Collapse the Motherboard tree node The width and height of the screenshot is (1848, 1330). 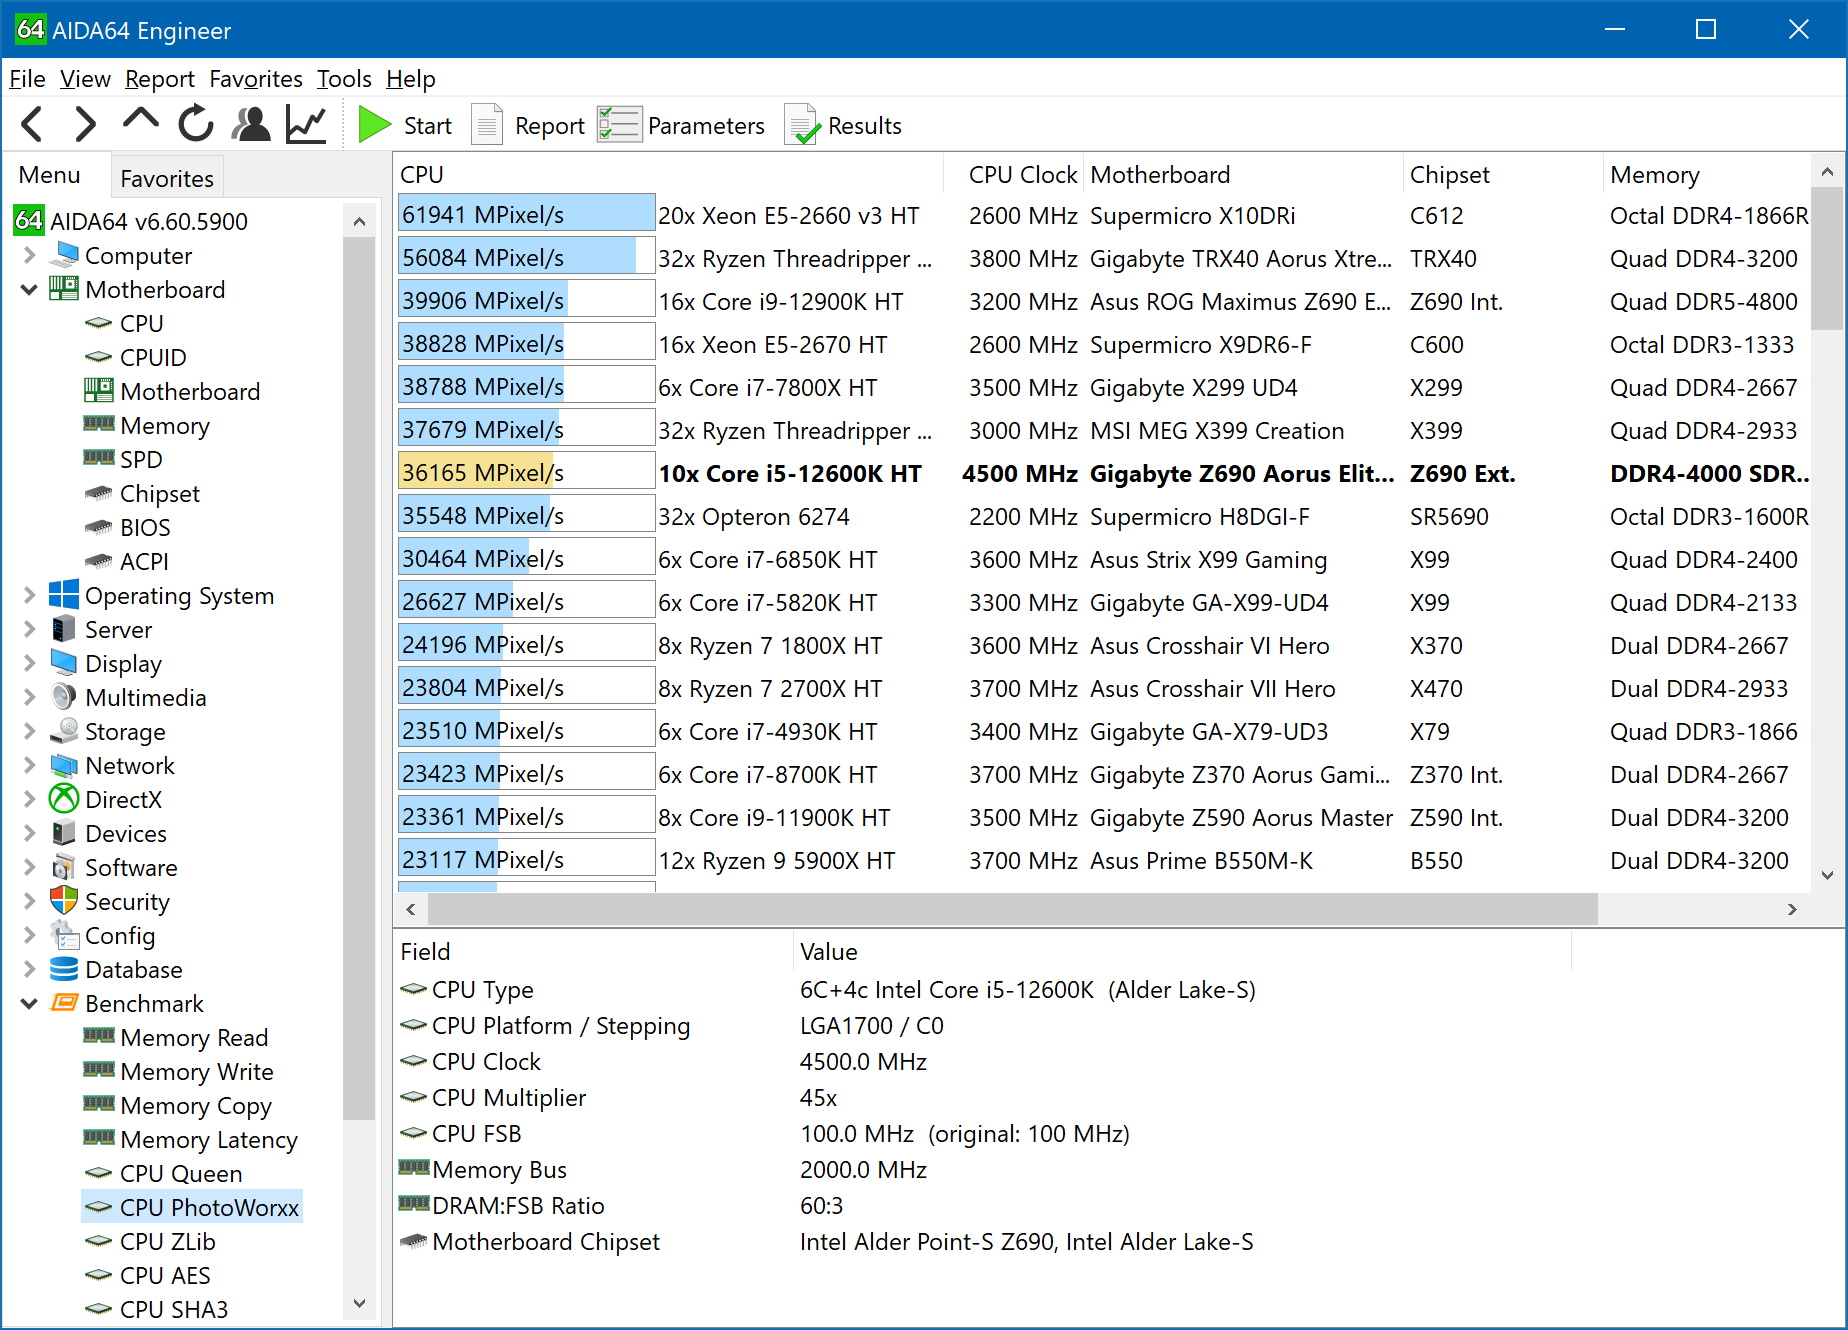(x=29, y=290)
